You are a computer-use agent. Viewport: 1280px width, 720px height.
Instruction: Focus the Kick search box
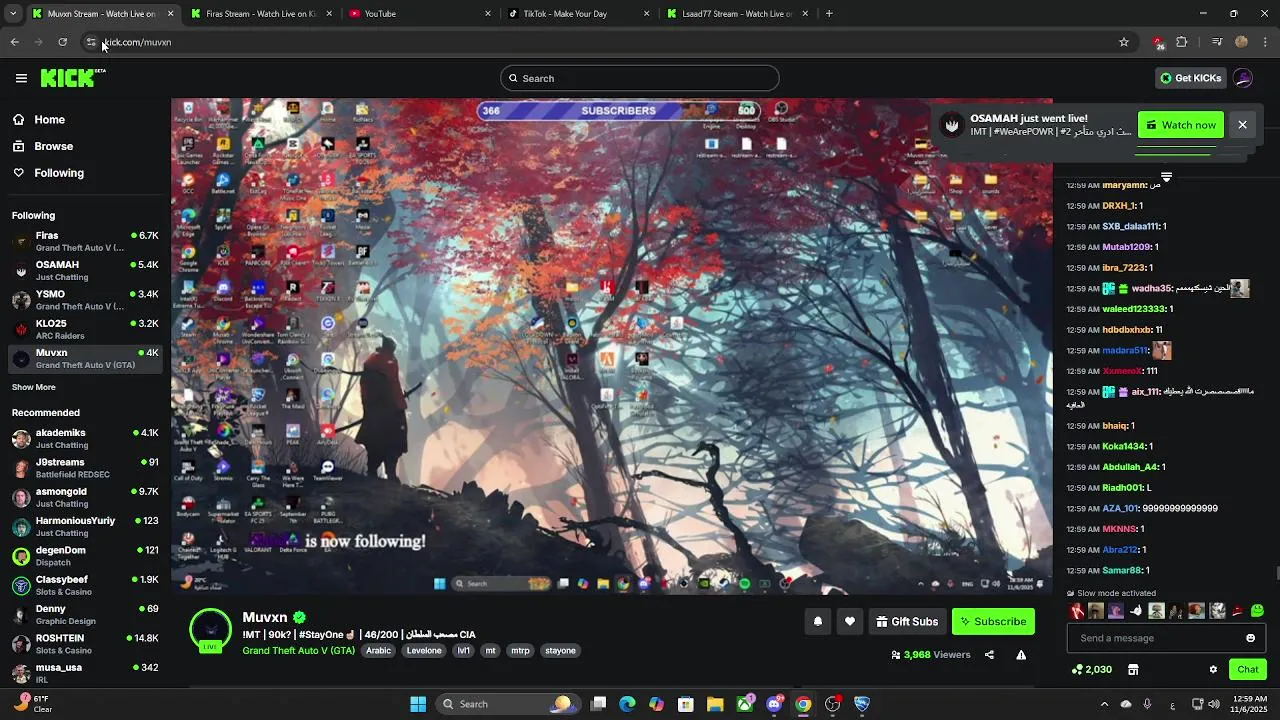coord(640,78)
